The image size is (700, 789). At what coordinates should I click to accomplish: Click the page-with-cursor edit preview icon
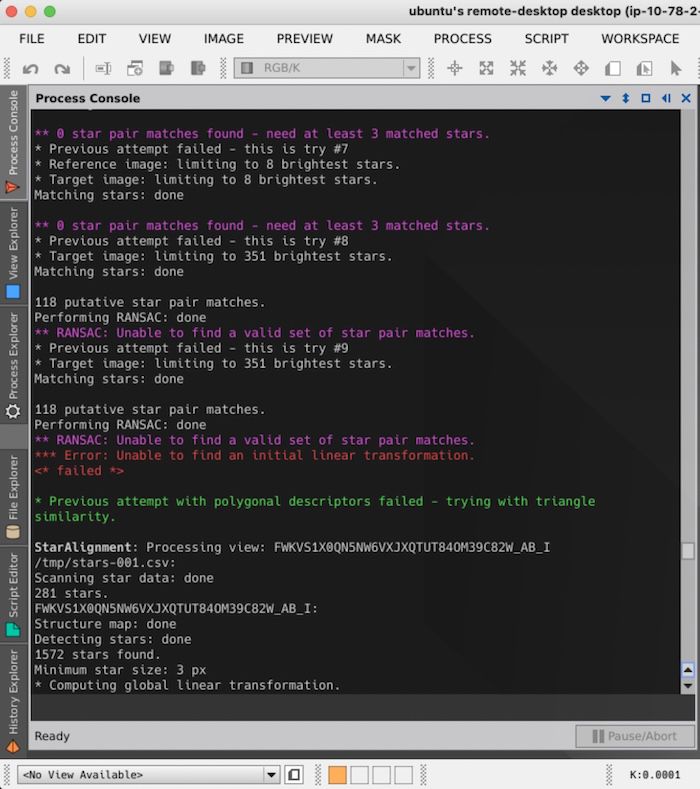644,68
